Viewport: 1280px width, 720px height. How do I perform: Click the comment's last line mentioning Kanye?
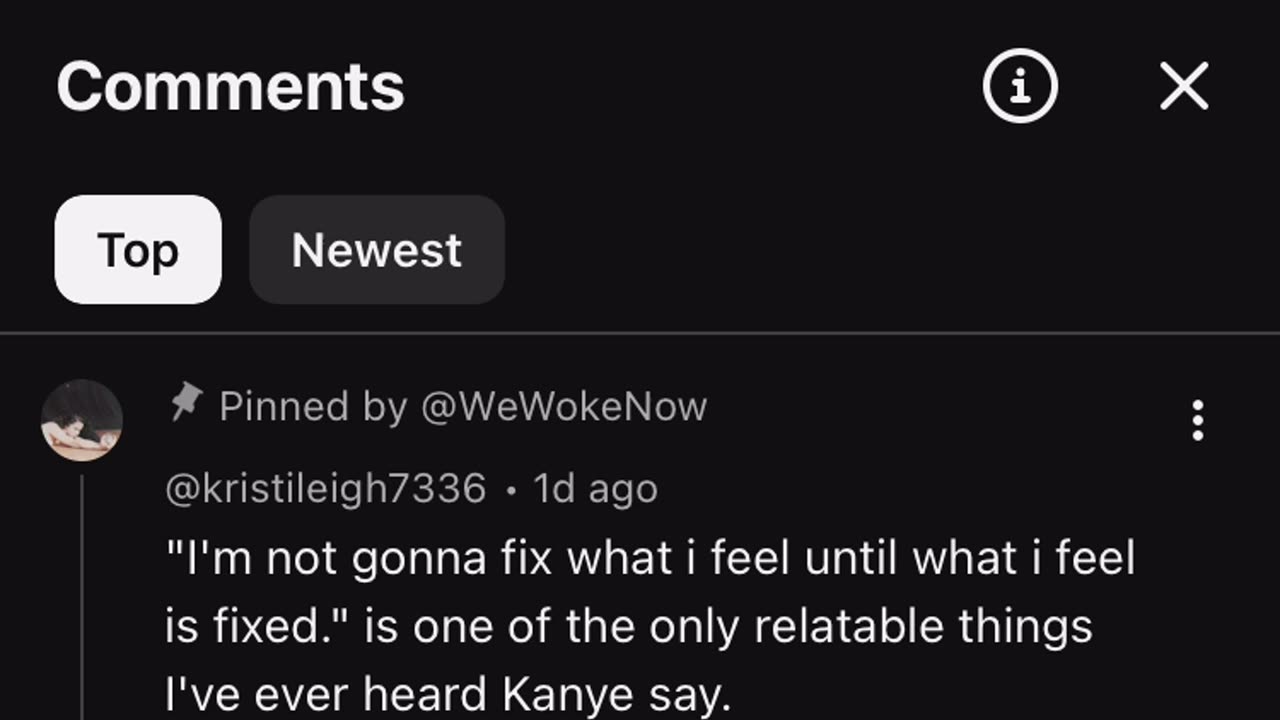(448, 695)
